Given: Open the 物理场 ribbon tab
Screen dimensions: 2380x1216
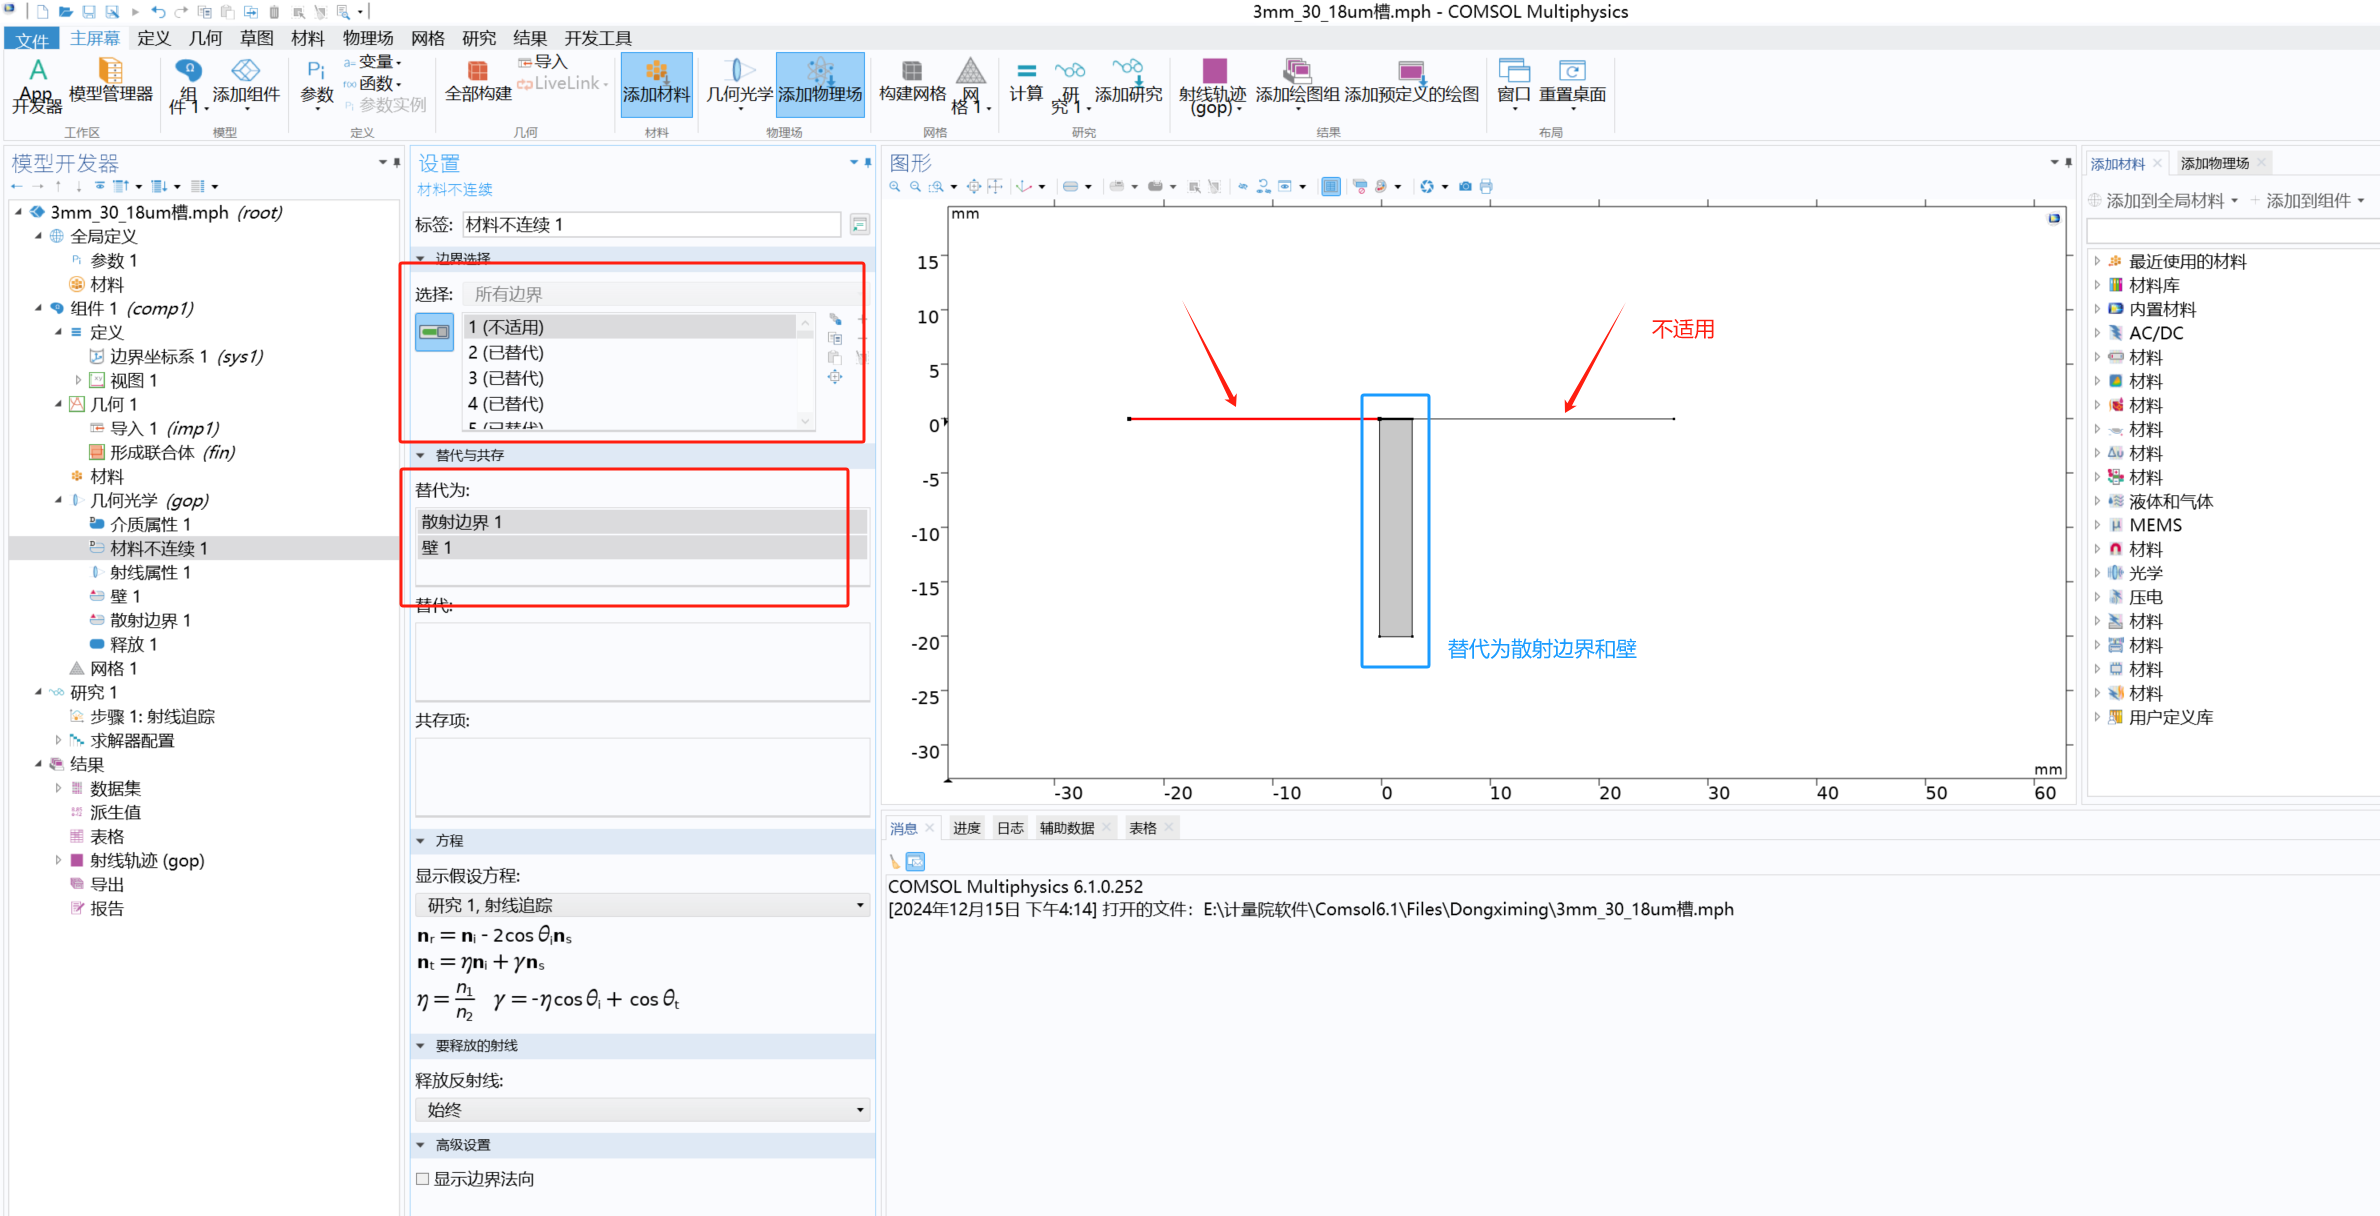Looking at the screenshot, I should [x=367, y=38].
